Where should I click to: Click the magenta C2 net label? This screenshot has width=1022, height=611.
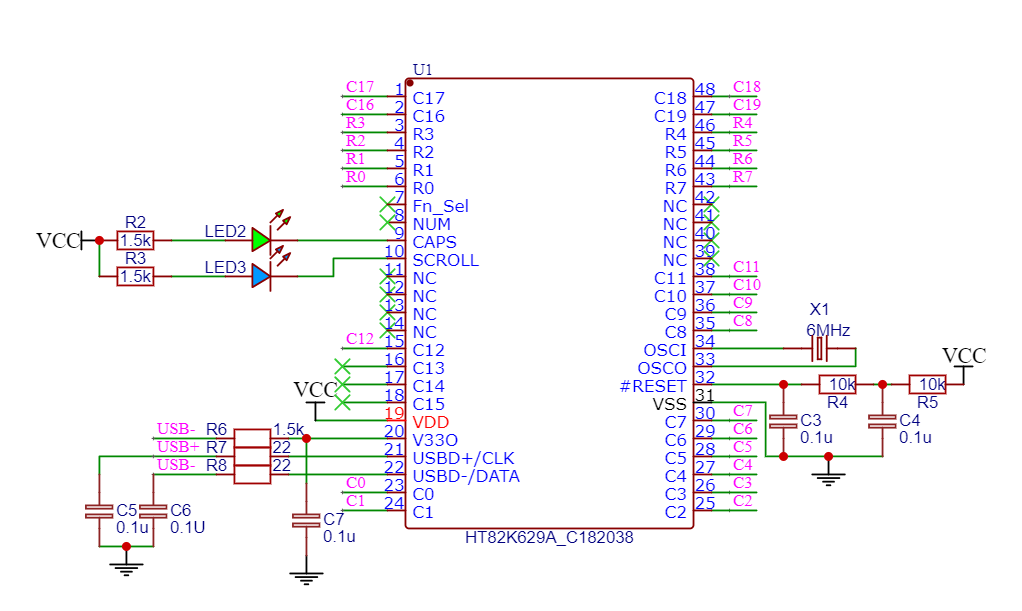tap(743, 501)
